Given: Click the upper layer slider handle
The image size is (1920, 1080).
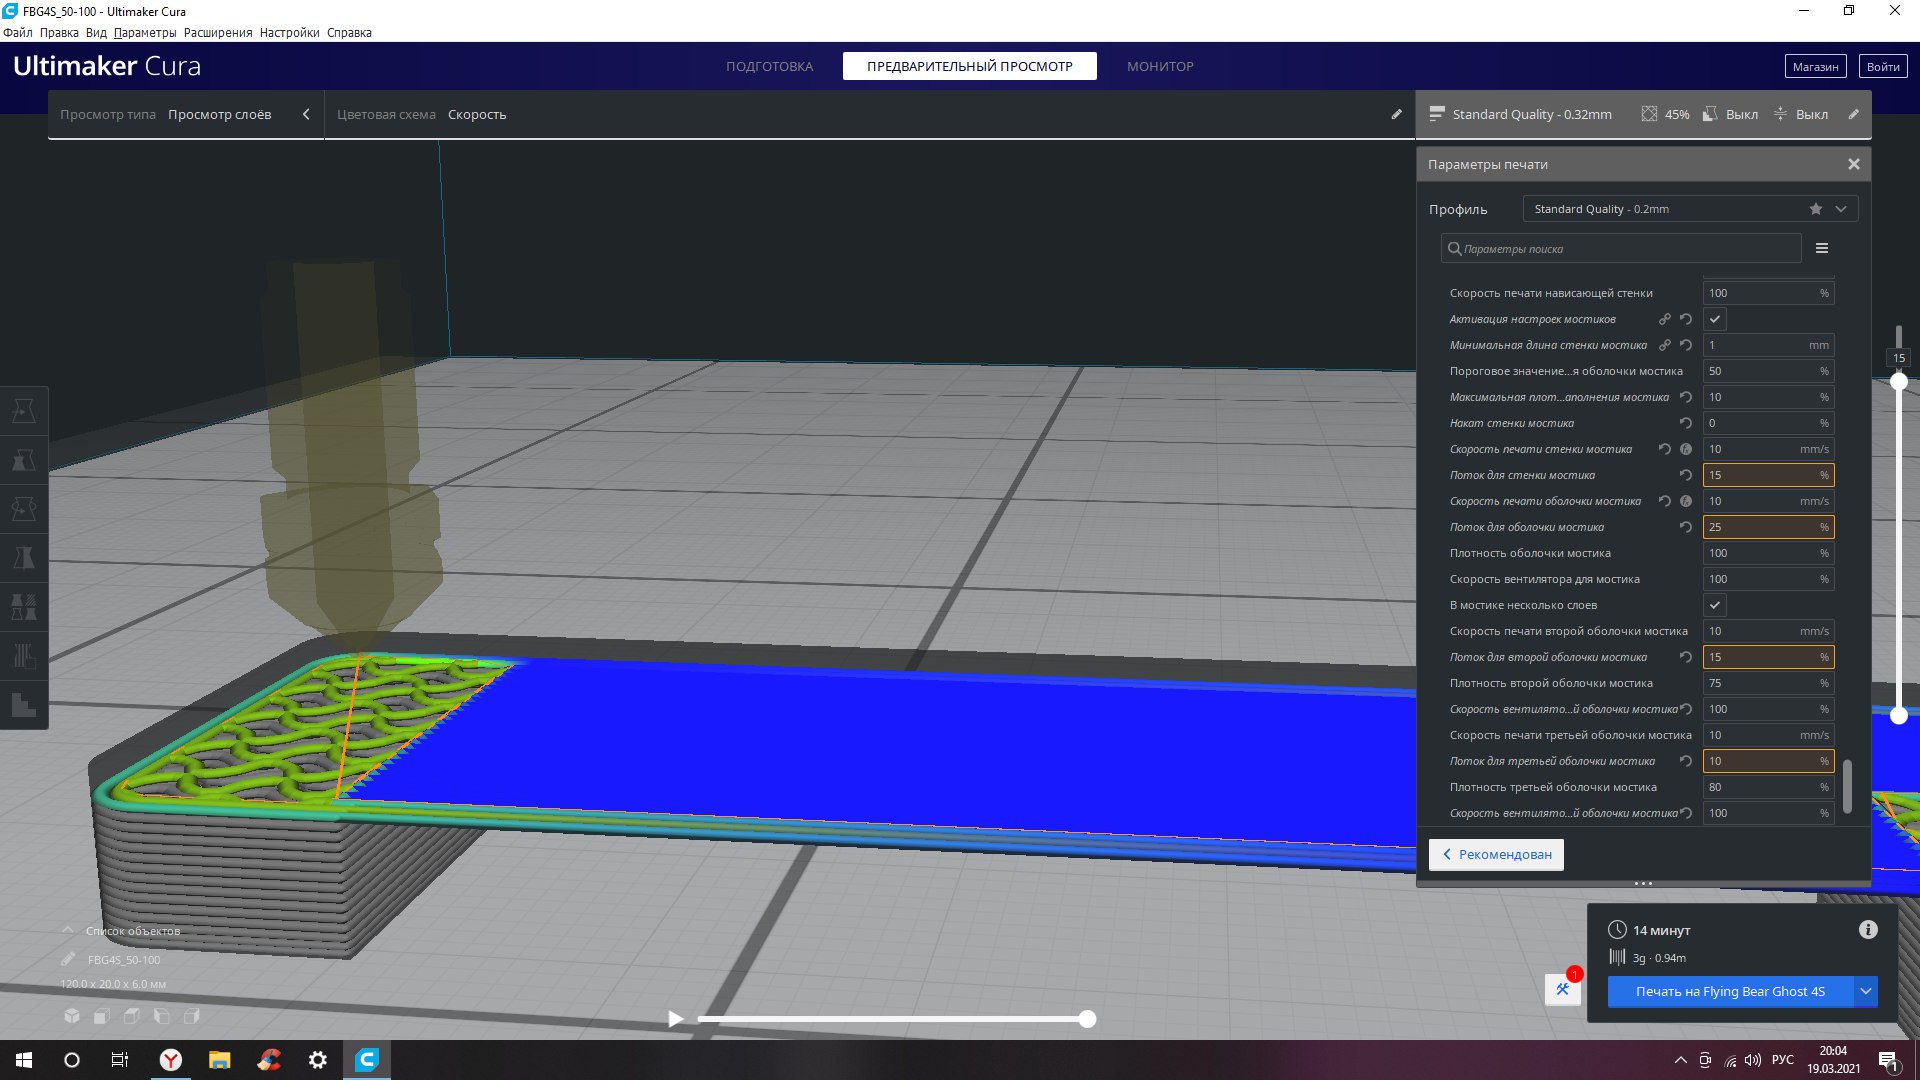Looking at the screenshot, I should 1899,381.
